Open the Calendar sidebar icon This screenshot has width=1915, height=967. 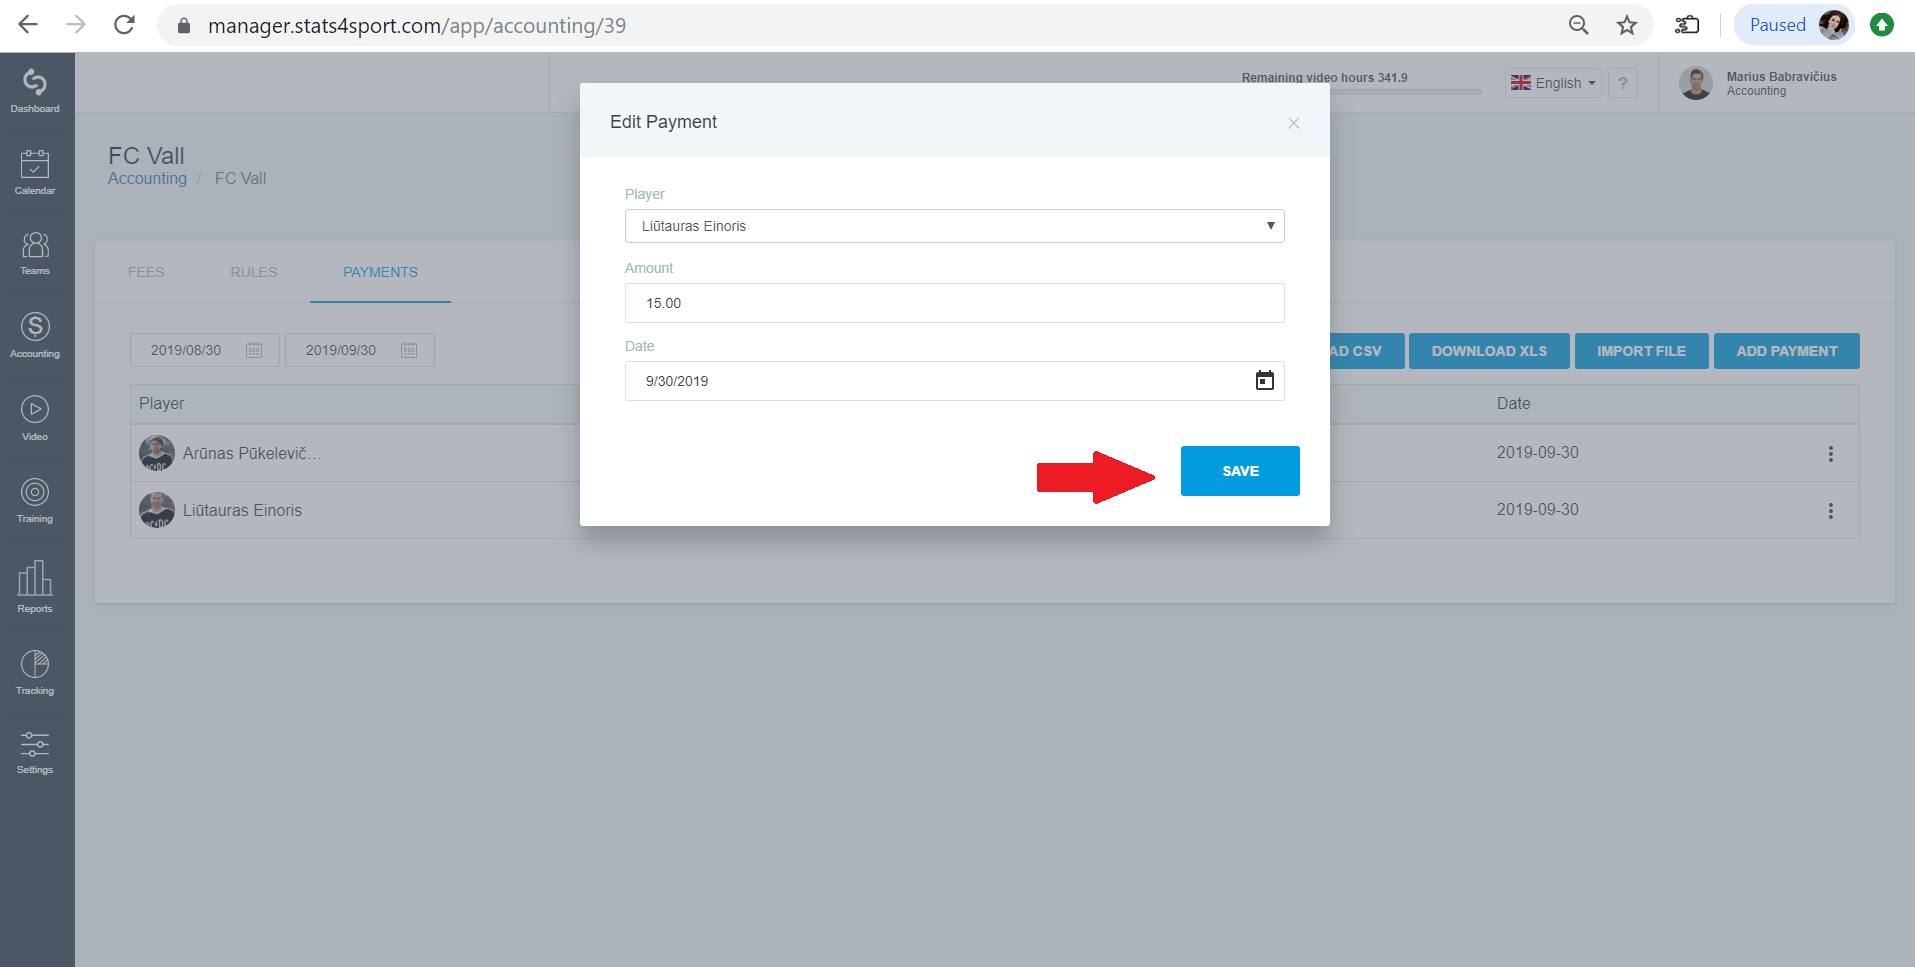[35, 172]
